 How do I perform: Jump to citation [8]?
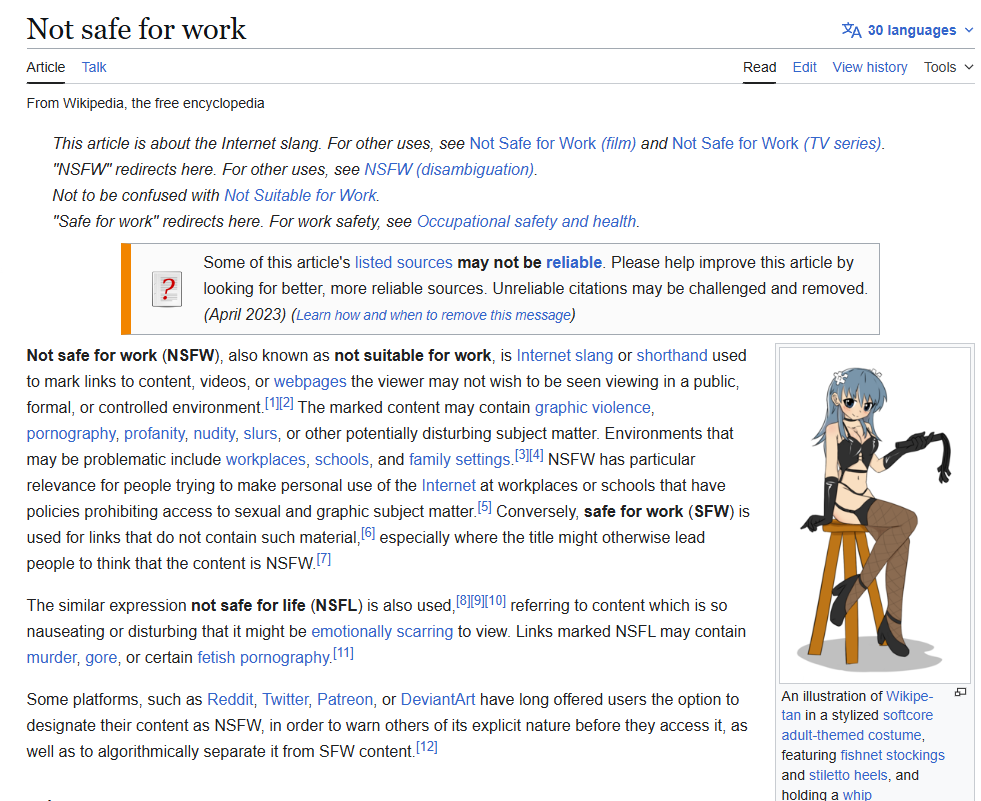coord(463,601)
